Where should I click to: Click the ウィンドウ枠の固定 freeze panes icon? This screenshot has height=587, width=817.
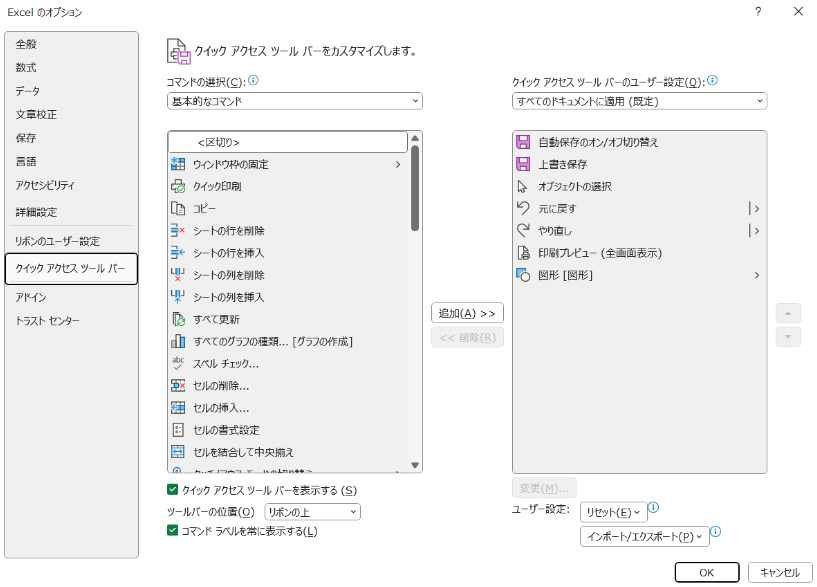[178, 164]
